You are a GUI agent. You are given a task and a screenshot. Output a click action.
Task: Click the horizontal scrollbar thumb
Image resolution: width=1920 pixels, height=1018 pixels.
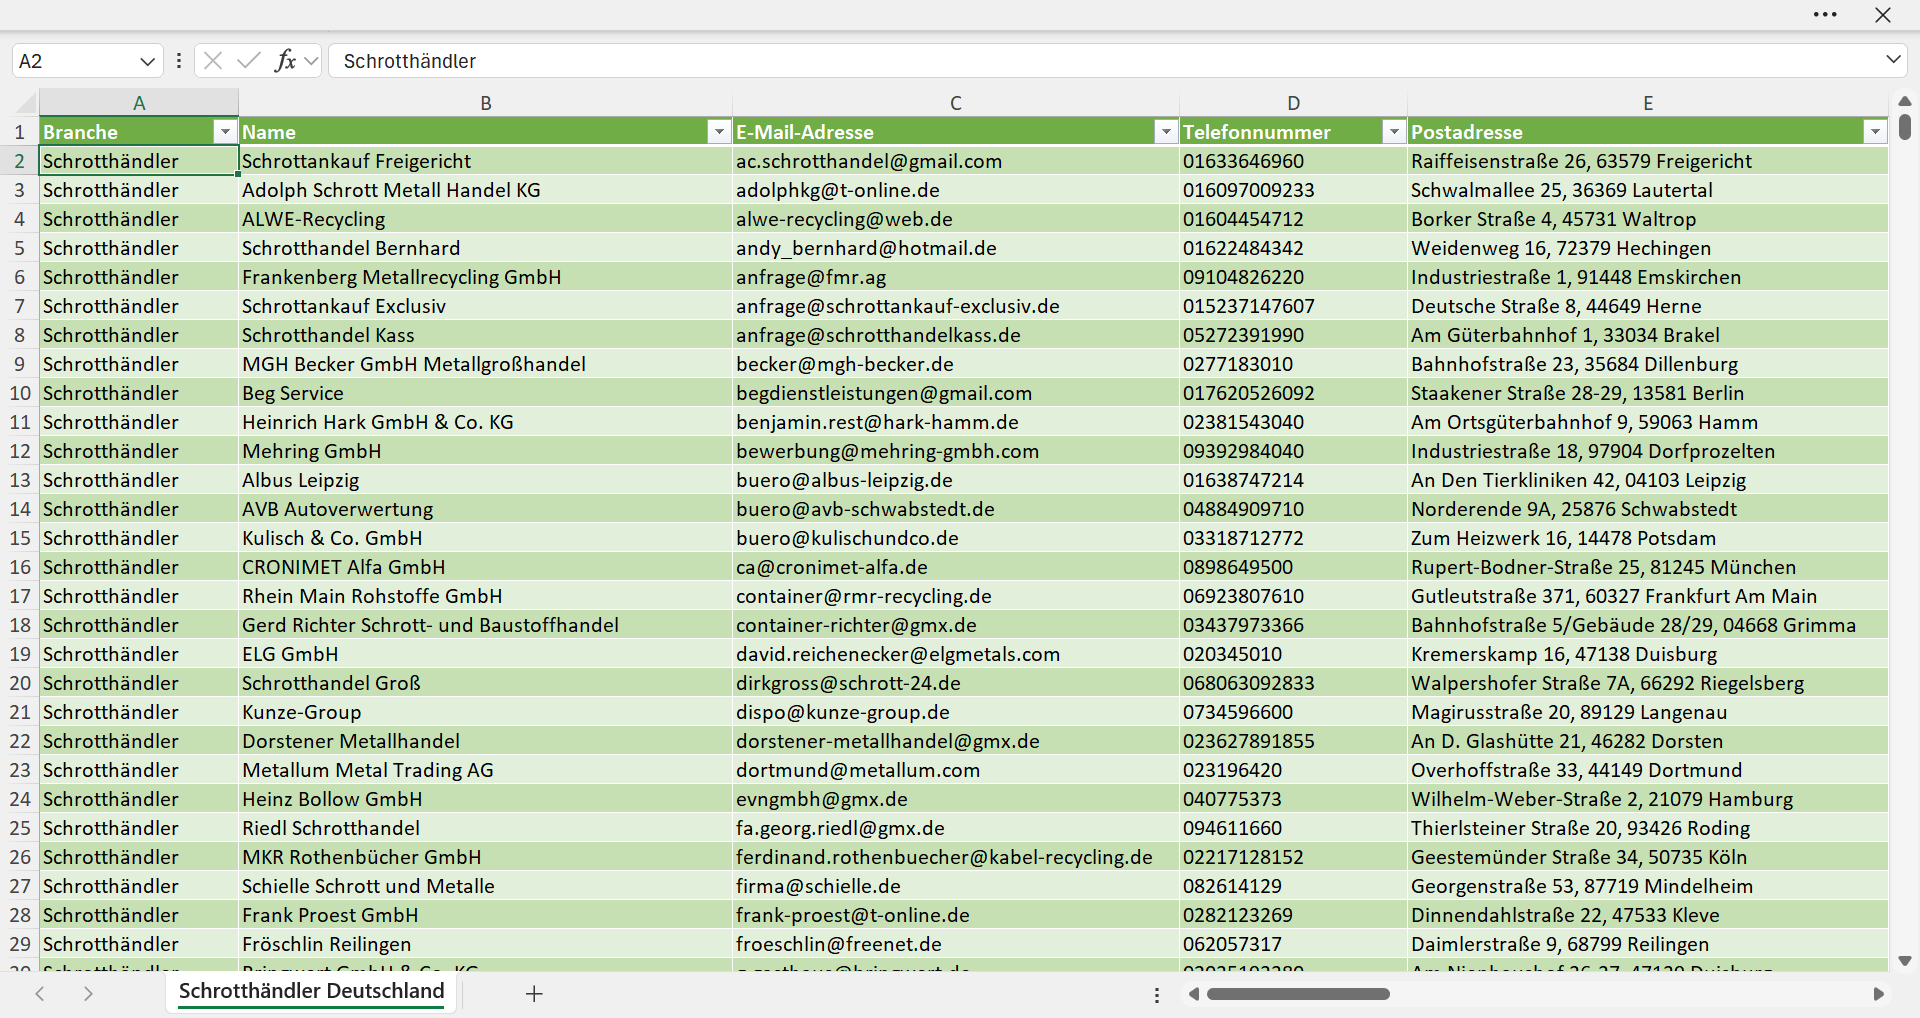click(1298, 994)
